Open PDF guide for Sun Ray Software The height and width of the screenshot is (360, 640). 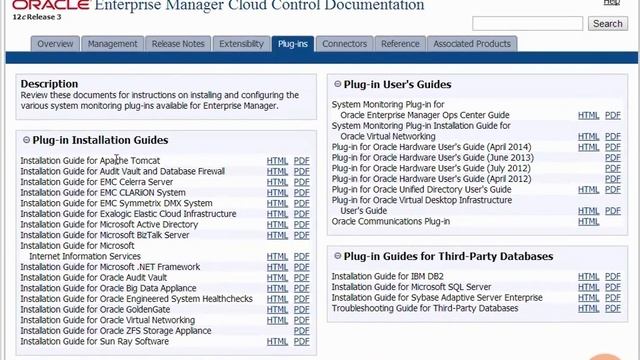coord(302,342)
